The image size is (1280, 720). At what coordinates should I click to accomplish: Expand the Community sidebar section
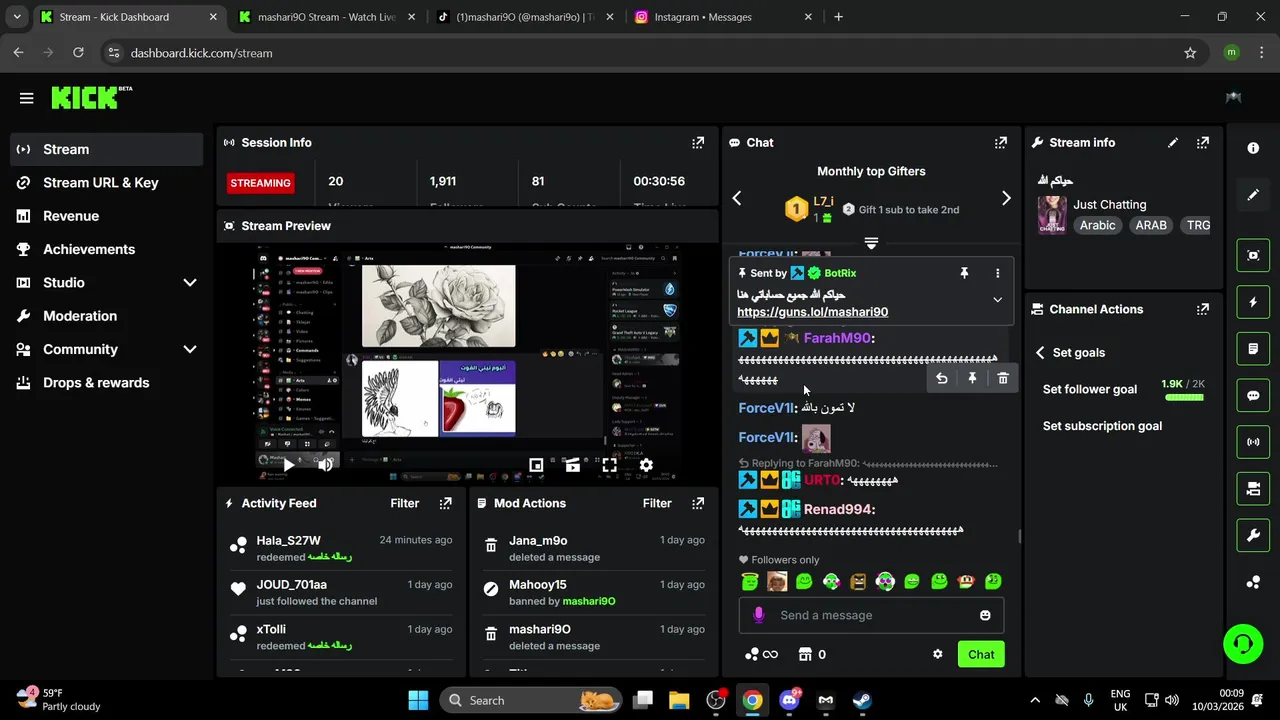click(x=190, y=349)
